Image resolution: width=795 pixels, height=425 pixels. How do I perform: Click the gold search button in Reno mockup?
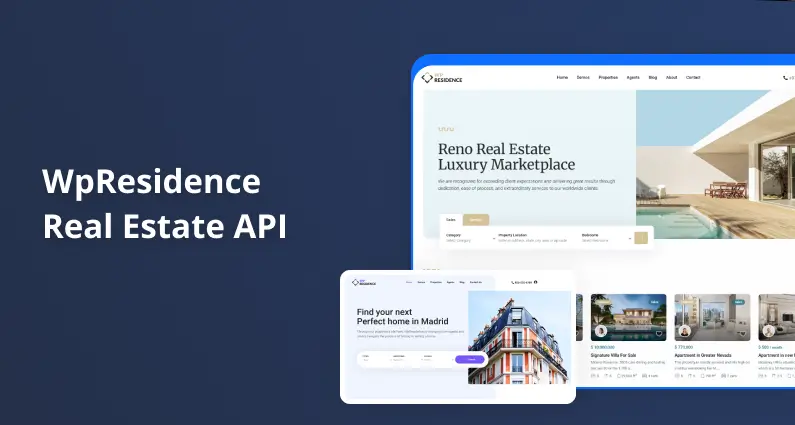click(x=641, y=238)
